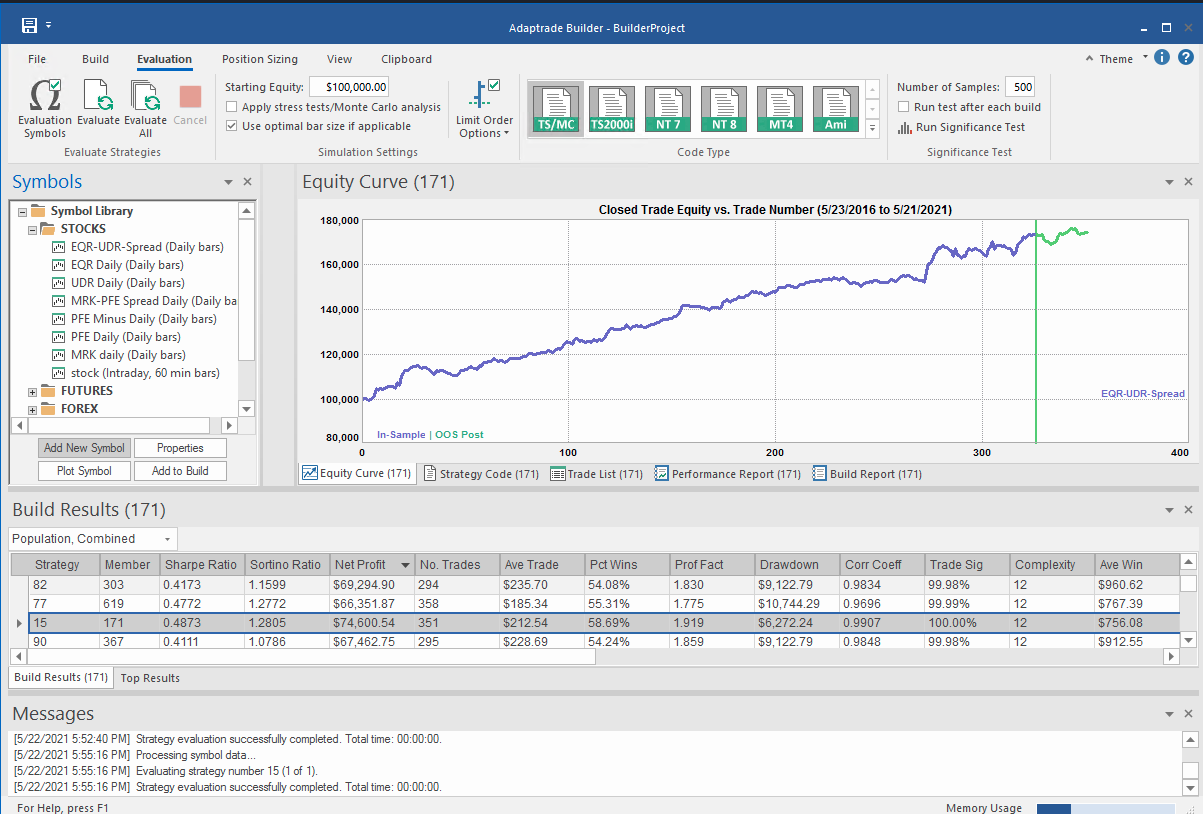Click Build Results horizontal scrollbar
Screen dimensions: 1203x814
[310, 657]
